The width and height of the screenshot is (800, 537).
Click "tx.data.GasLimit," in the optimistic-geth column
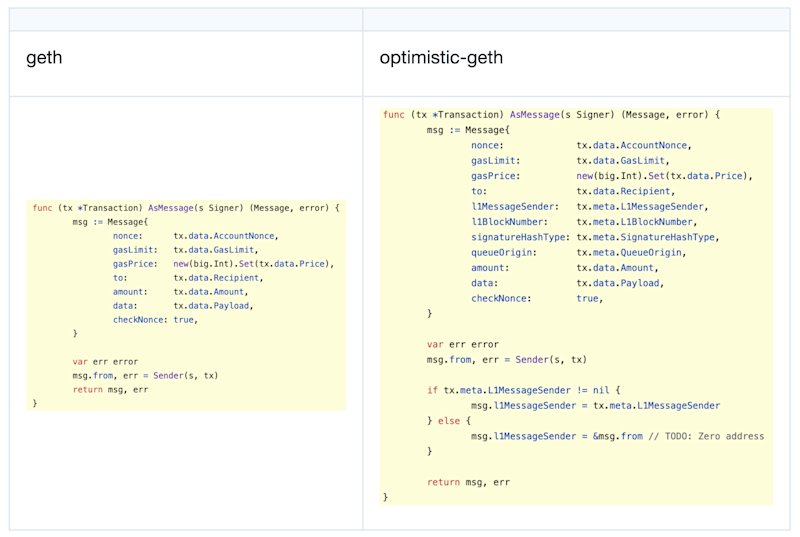pos(622,161)
